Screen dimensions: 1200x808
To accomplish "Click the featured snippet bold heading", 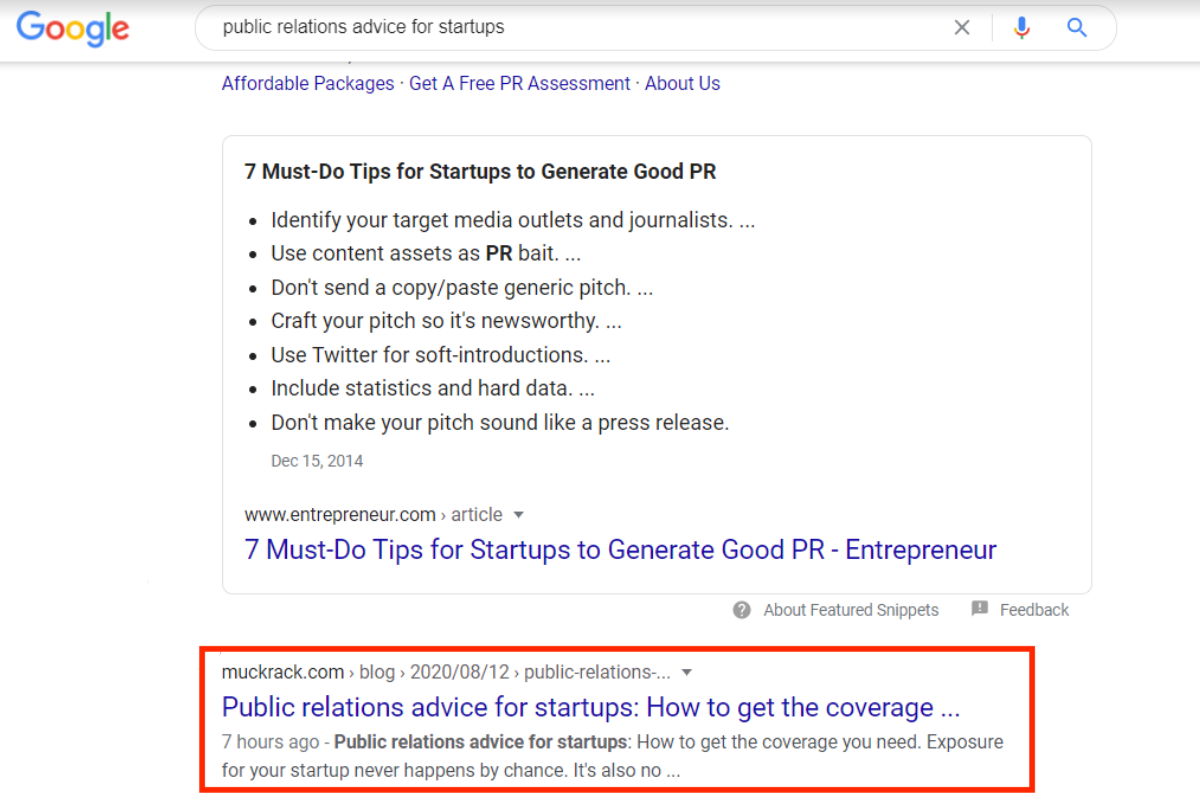I will 480,172.
